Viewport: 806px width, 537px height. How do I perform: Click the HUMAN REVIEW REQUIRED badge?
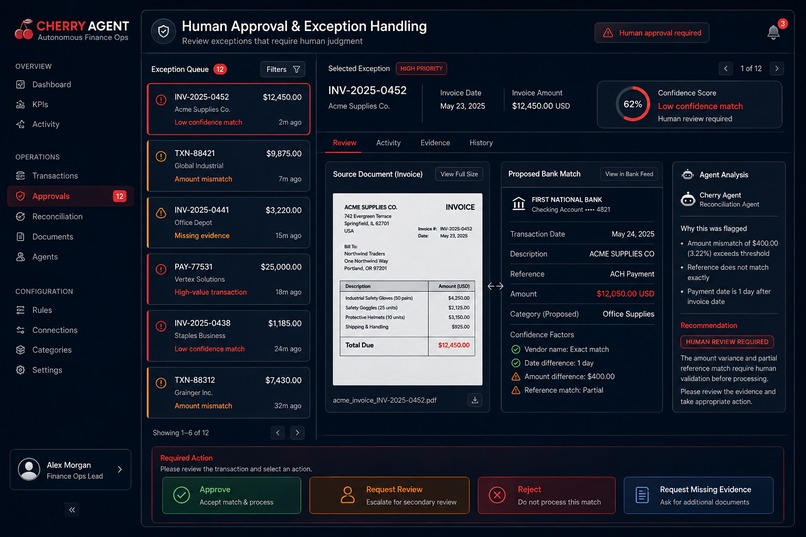pyautogui.click(x=727, y=342)
